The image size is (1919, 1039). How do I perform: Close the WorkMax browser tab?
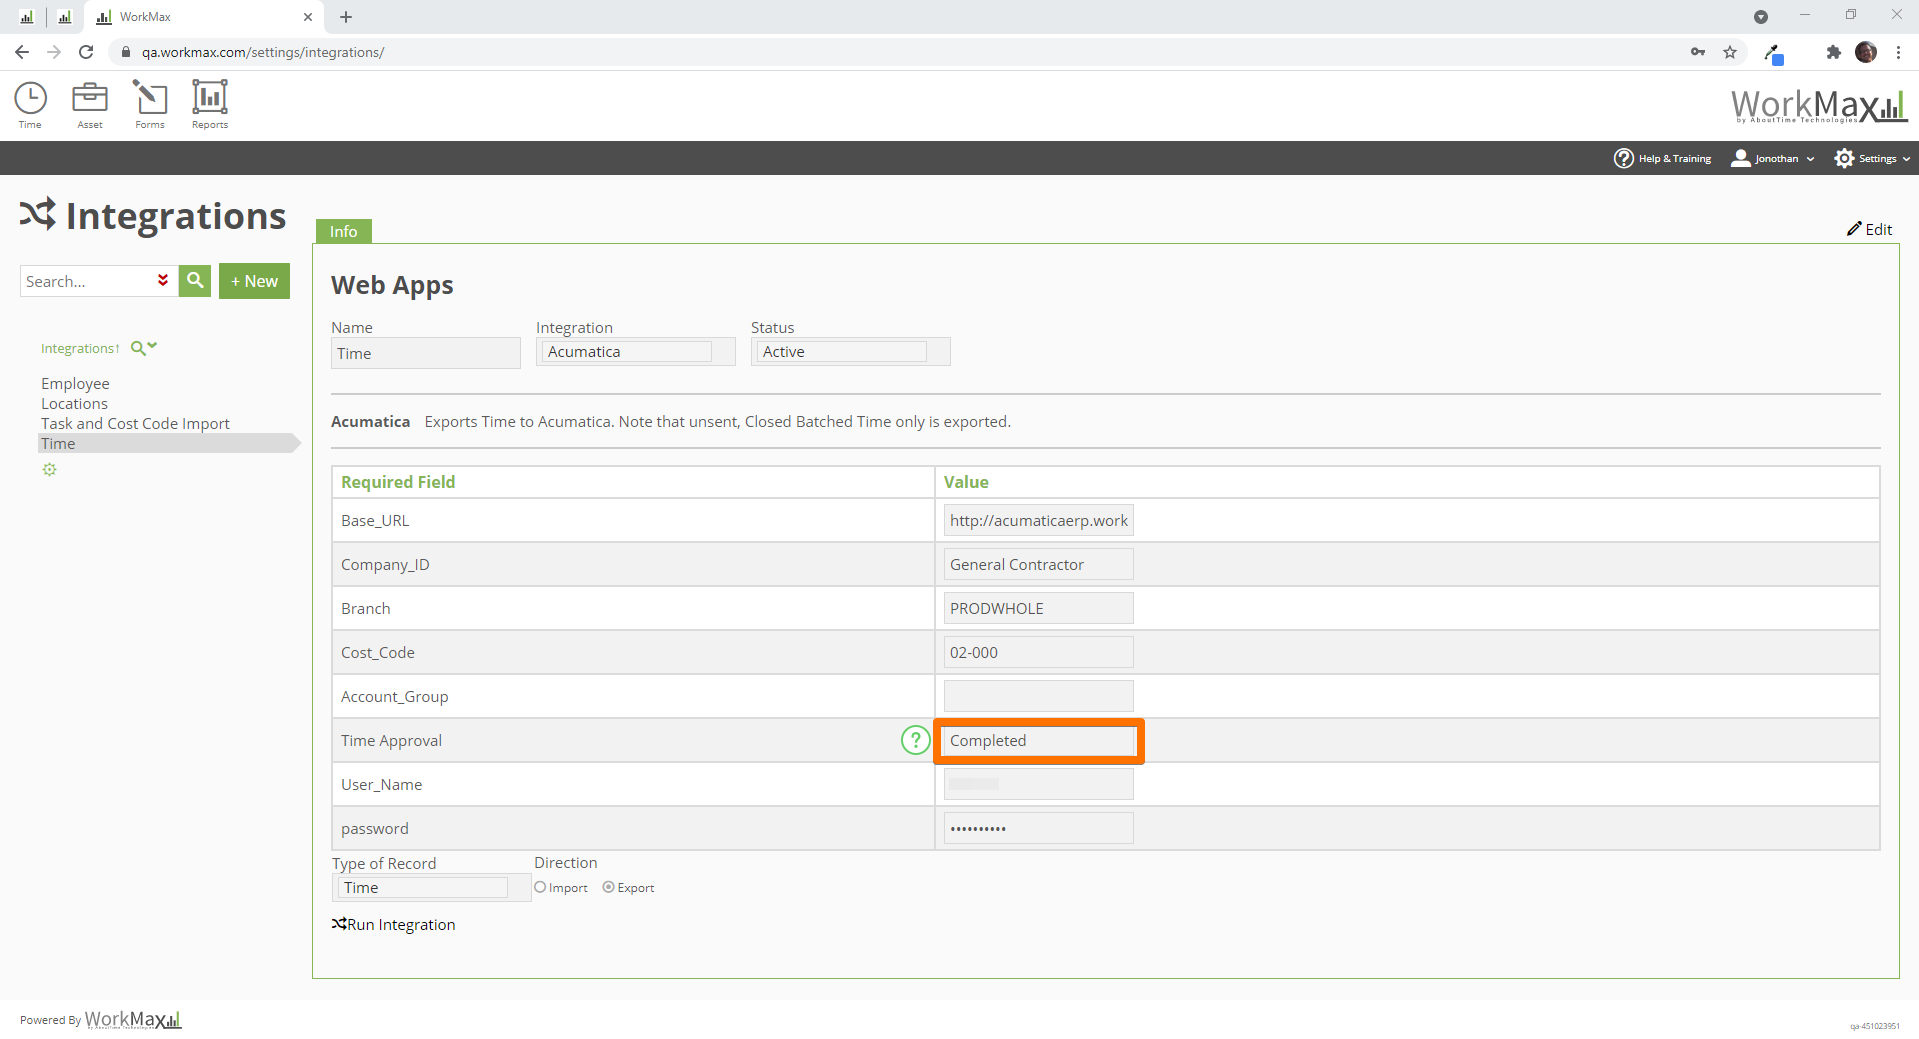click(308, 17)
